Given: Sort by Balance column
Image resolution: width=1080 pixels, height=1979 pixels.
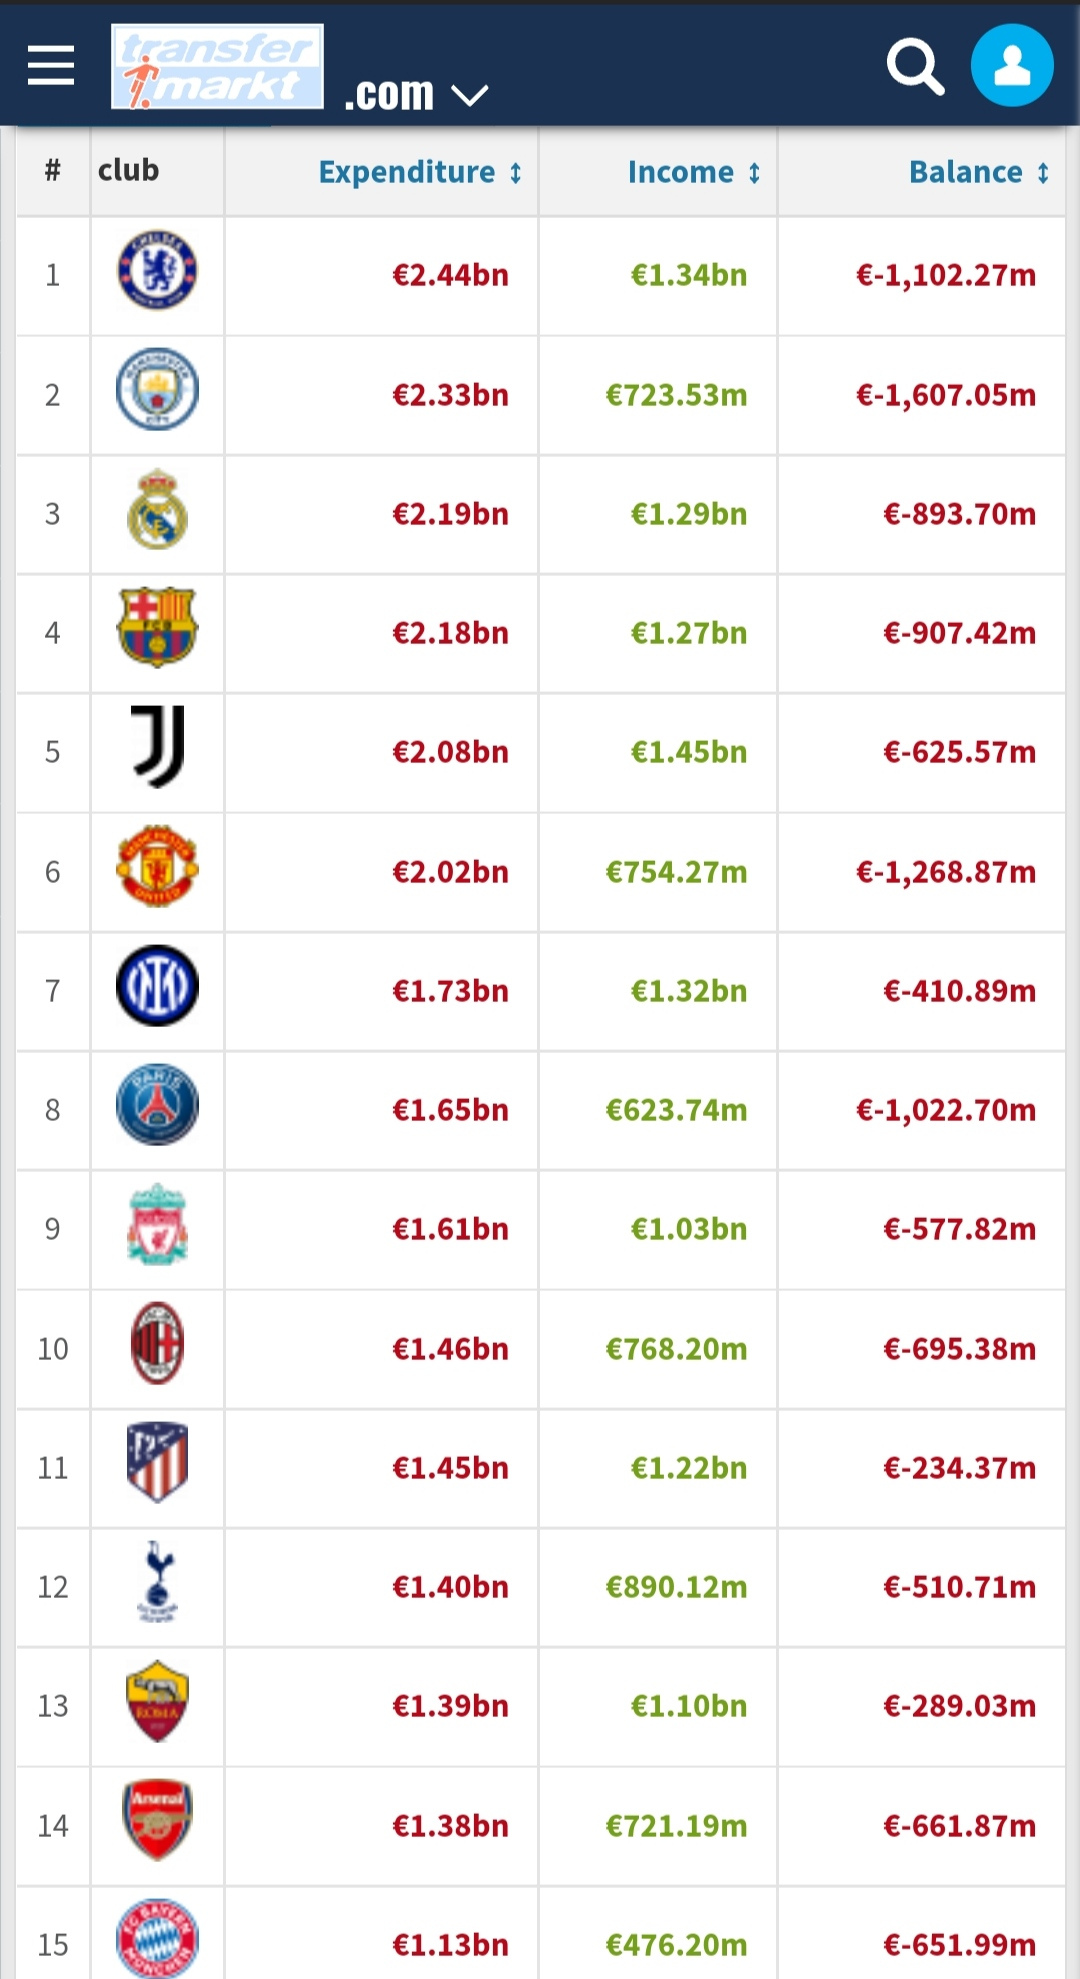Looking at the screenshot, I should [979, 172].
